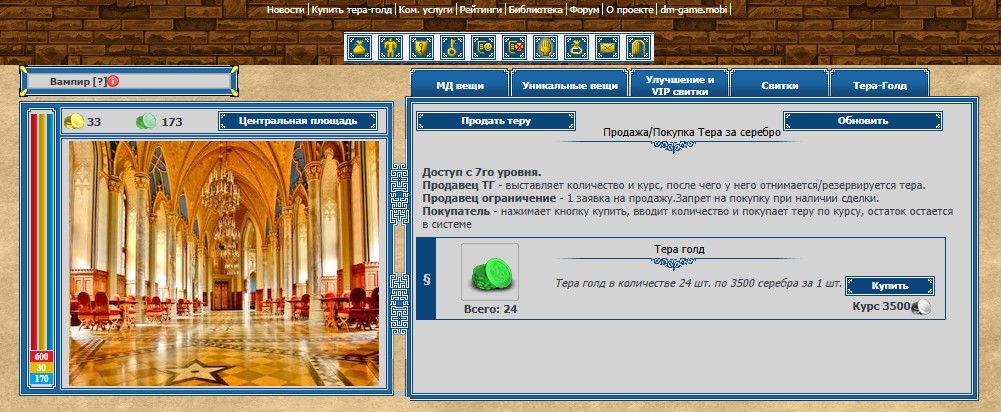Open the dm-game.mobi link
The image size is (1001, 412).
(693, 10)
